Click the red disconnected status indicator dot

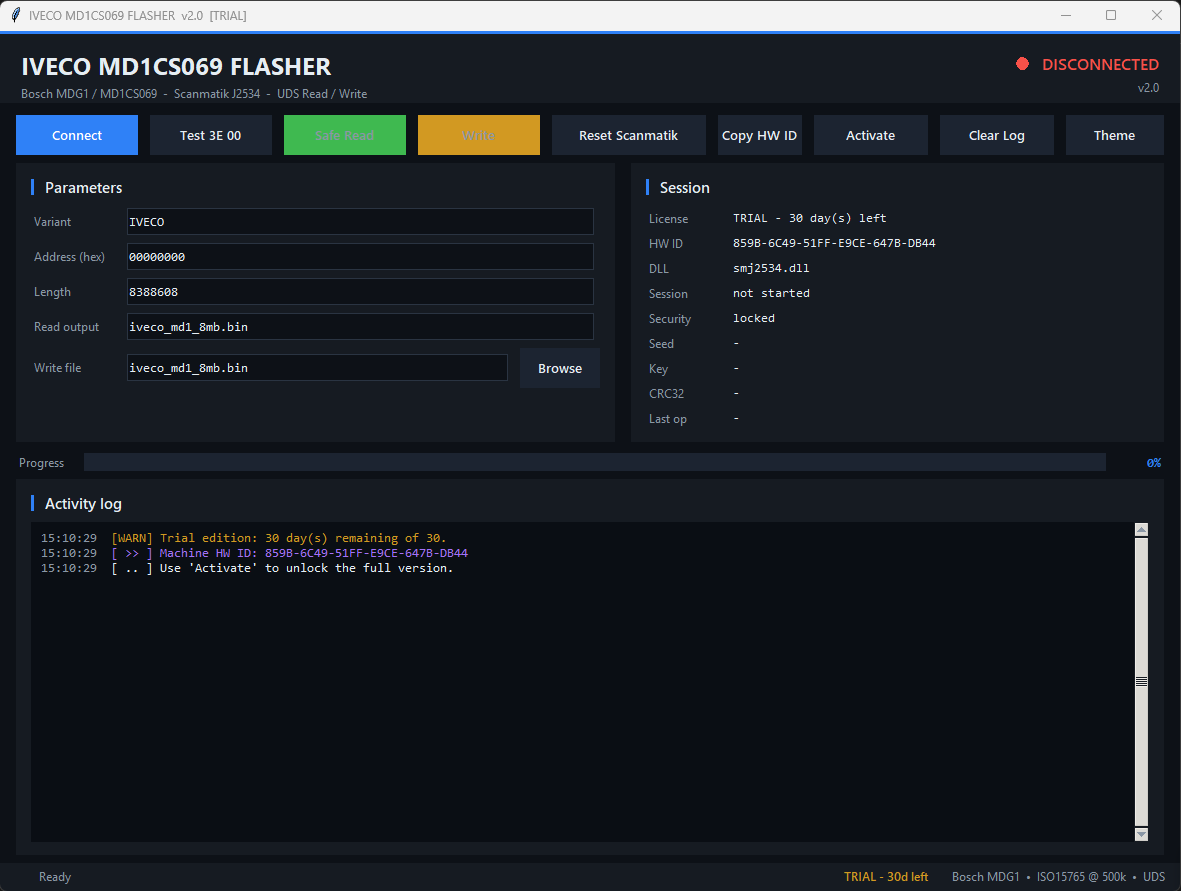point(1022,64)
